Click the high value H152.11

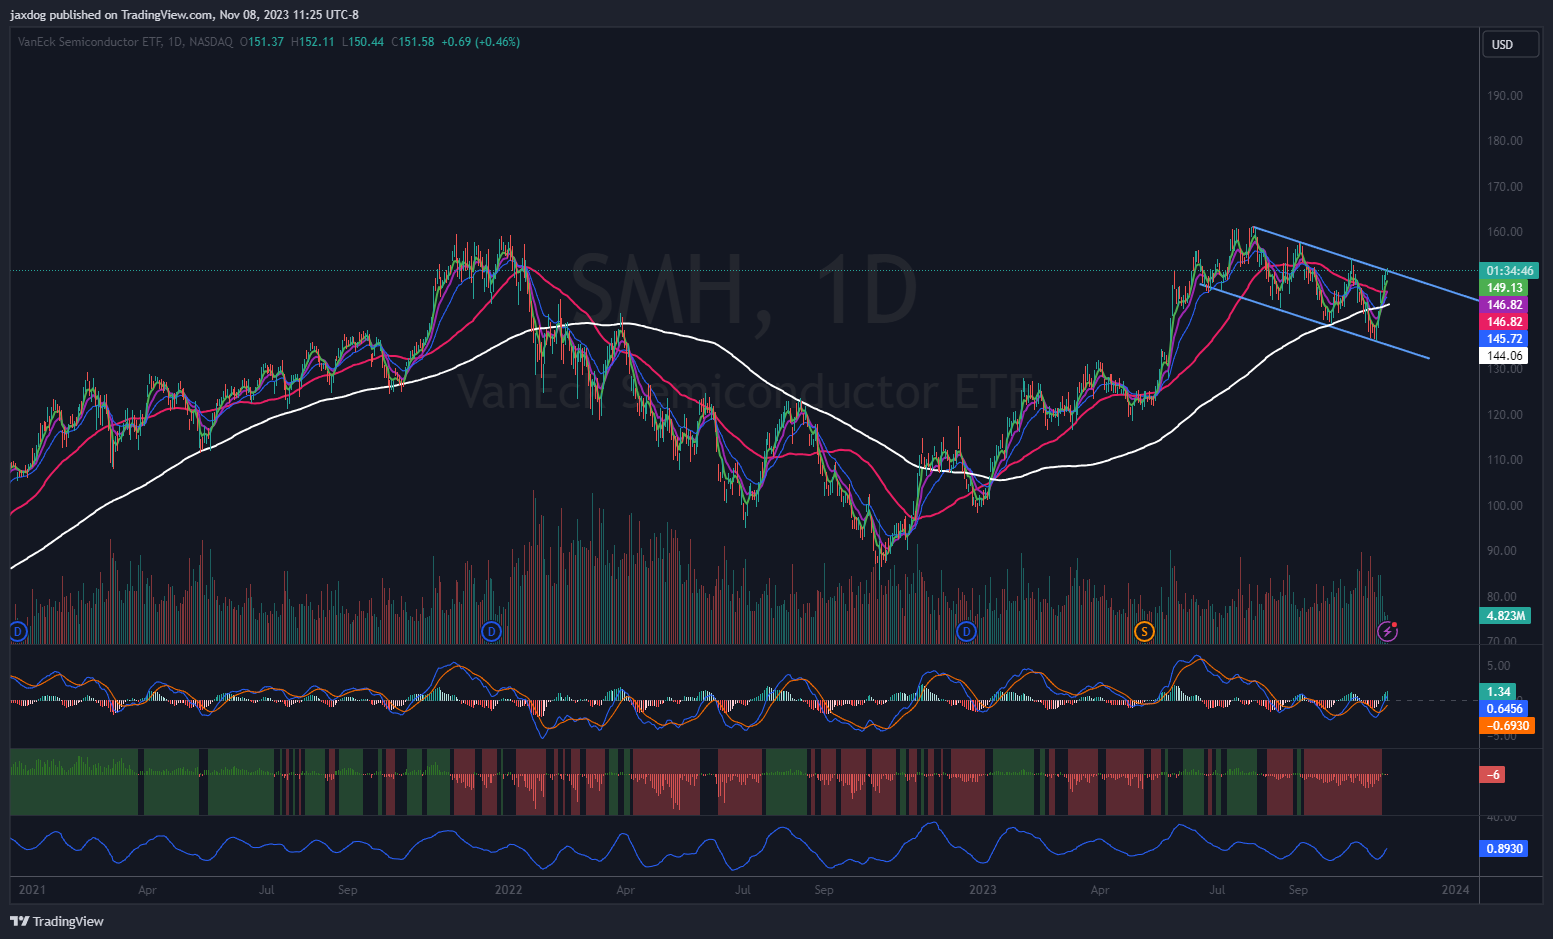[x=312, y=42]
